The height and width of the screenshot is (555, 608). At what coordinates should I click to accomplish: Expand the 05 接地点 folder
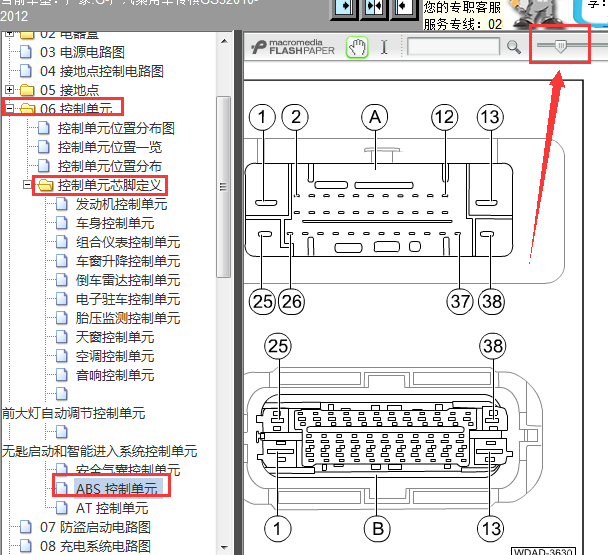pos(9,90)
